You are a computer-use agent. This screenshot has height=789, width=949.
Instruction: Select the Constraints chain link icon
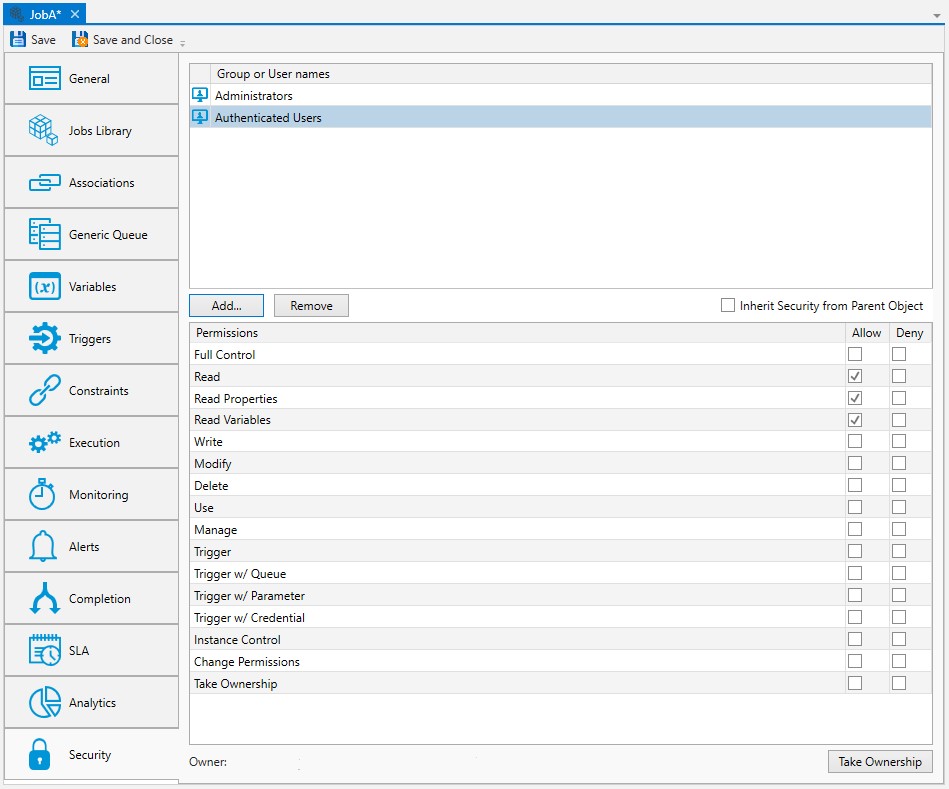pos(44,390)
